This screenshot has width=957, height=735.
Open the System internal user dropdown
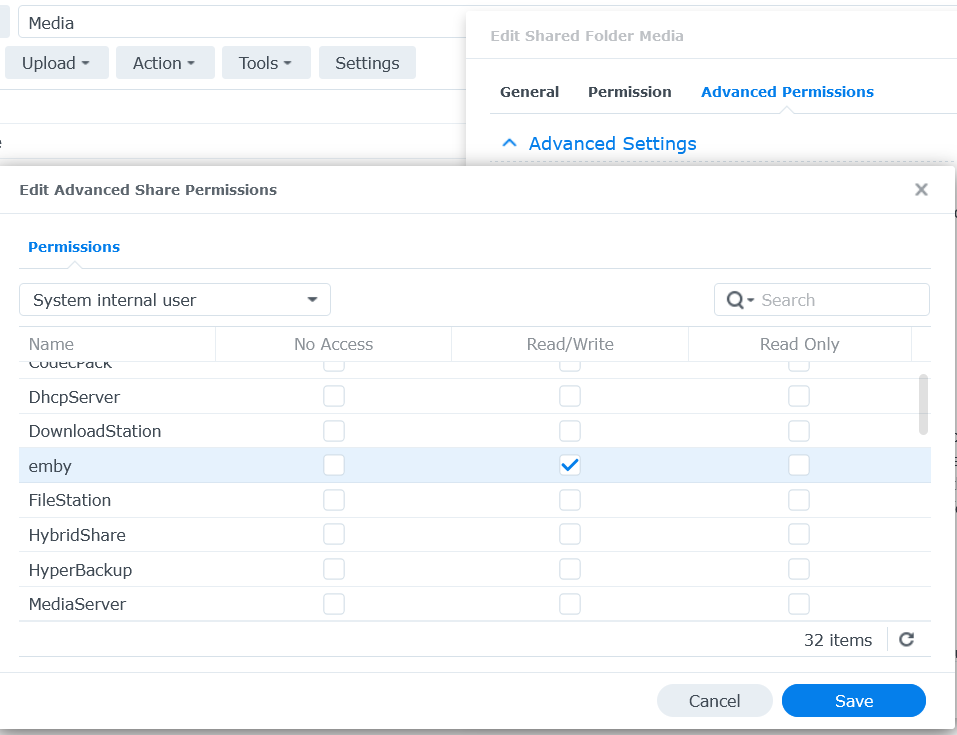tap(175, 300)
